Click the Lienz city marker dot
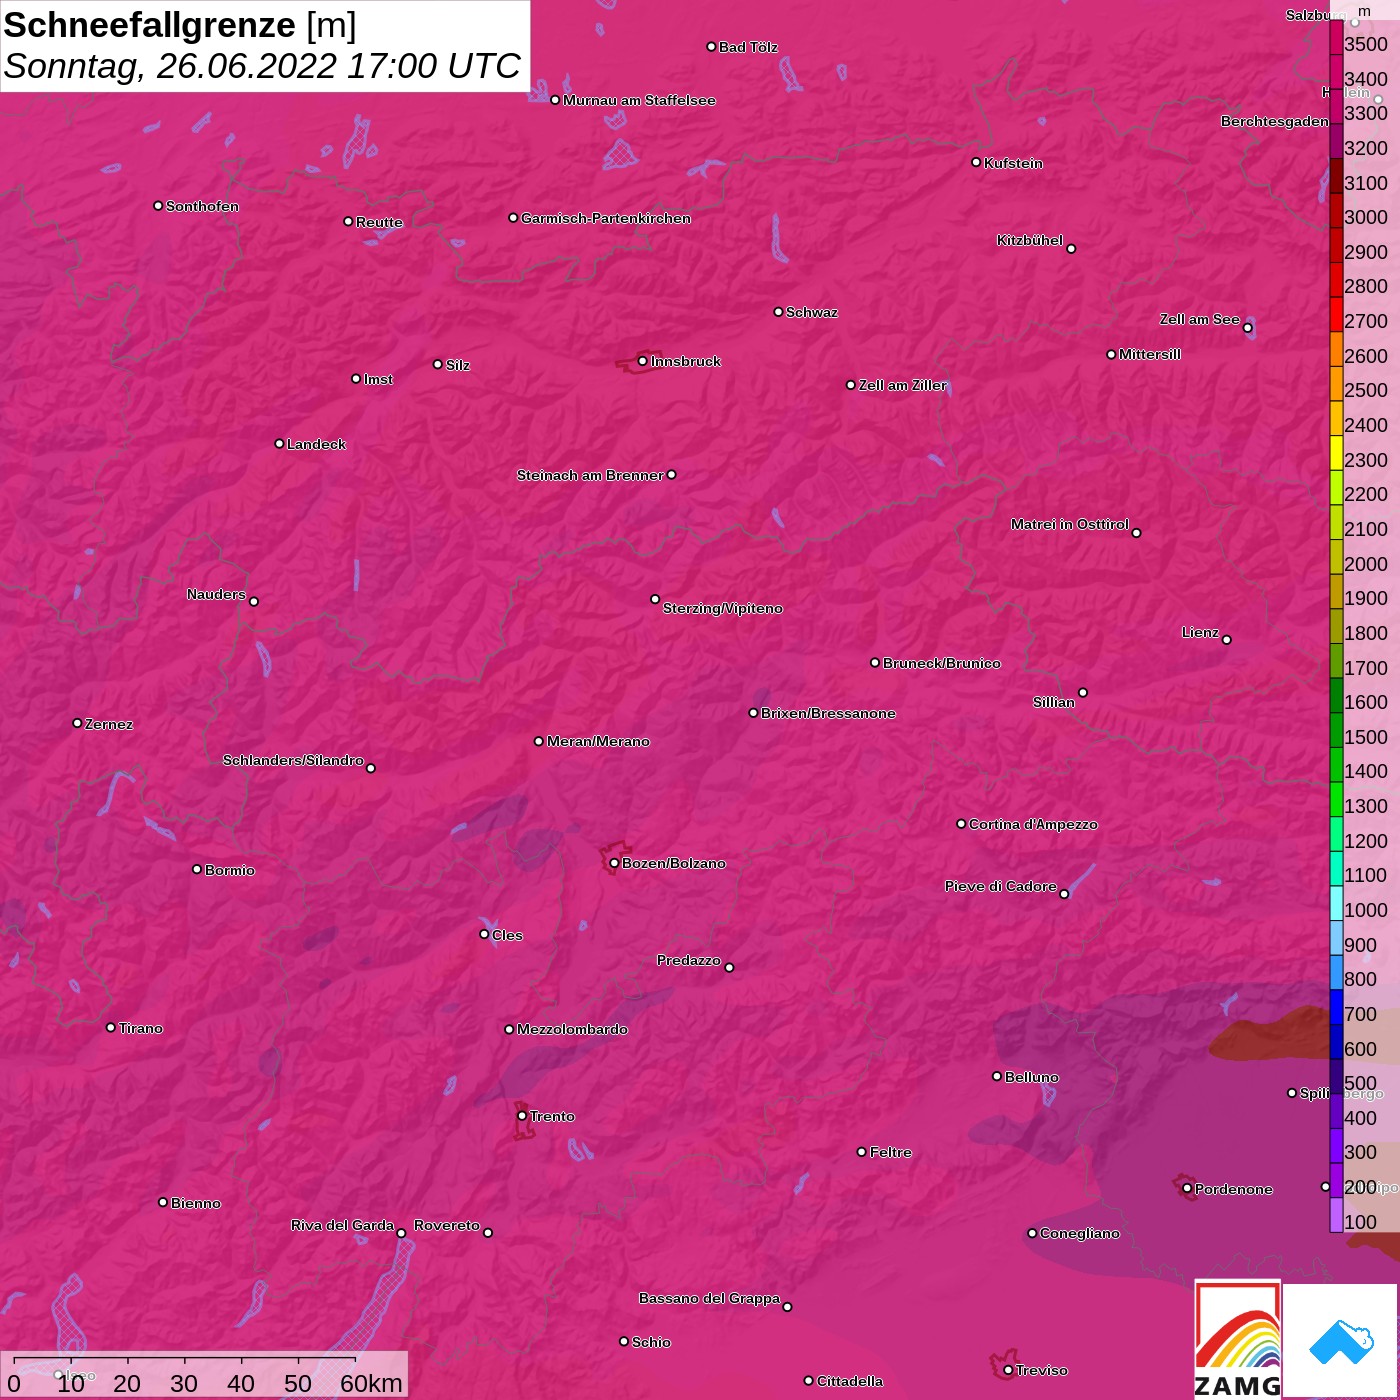 [1227, 640]
